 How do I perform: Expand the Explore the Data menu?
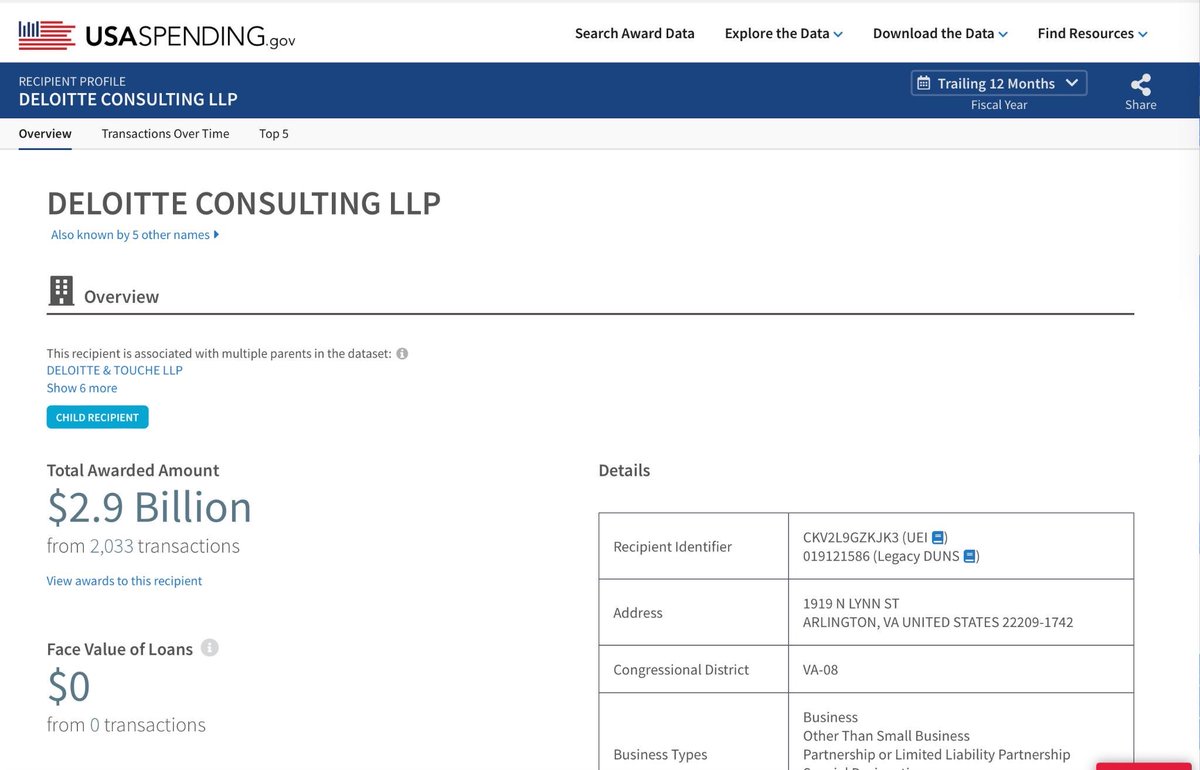pyautogui.click(x=783, y=33)
